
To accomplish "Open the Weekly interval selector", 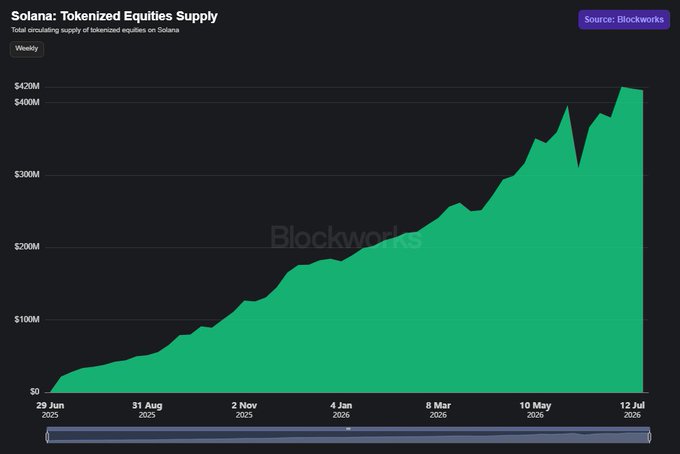I will (x=26, y=49).
